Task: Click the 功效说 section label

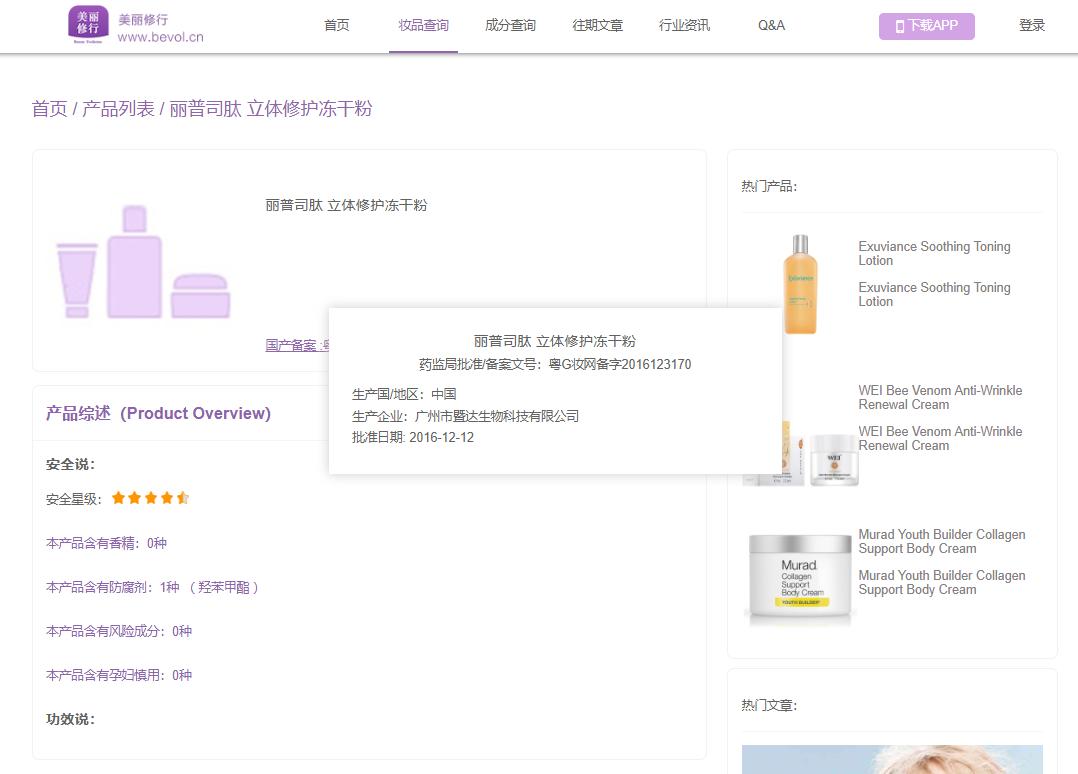Action: coord(71,719)
